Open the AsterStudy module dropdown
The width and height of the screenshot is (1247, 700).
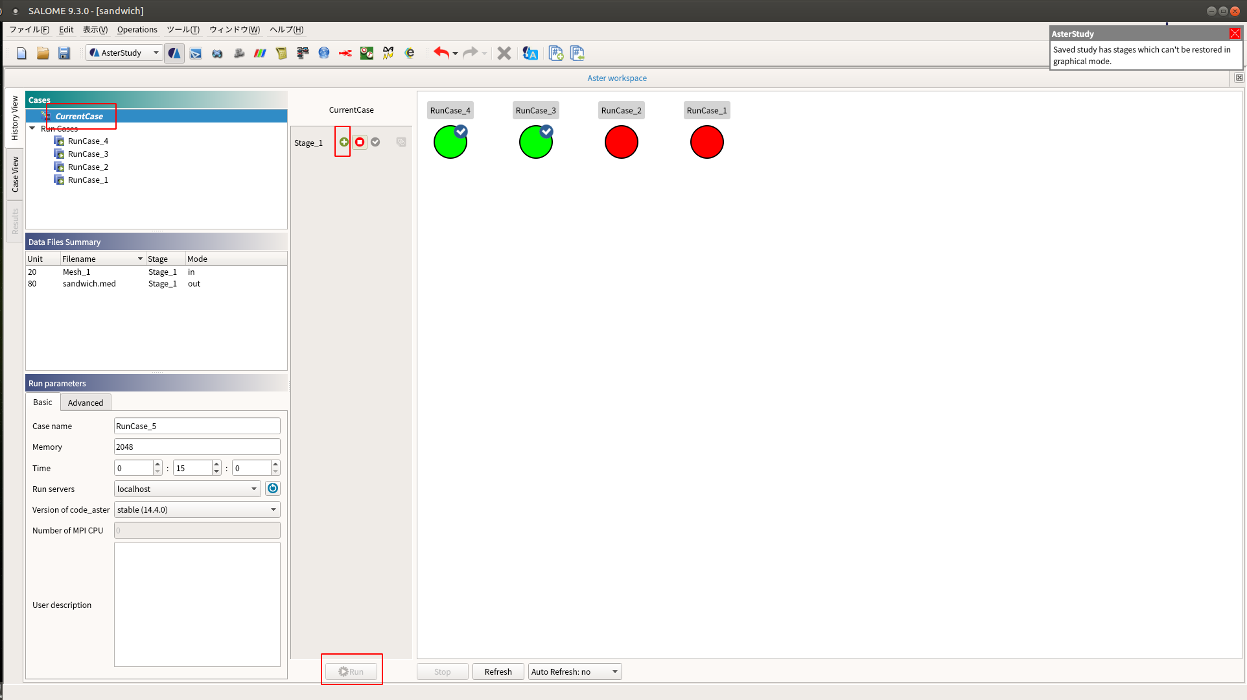(124, 53)
